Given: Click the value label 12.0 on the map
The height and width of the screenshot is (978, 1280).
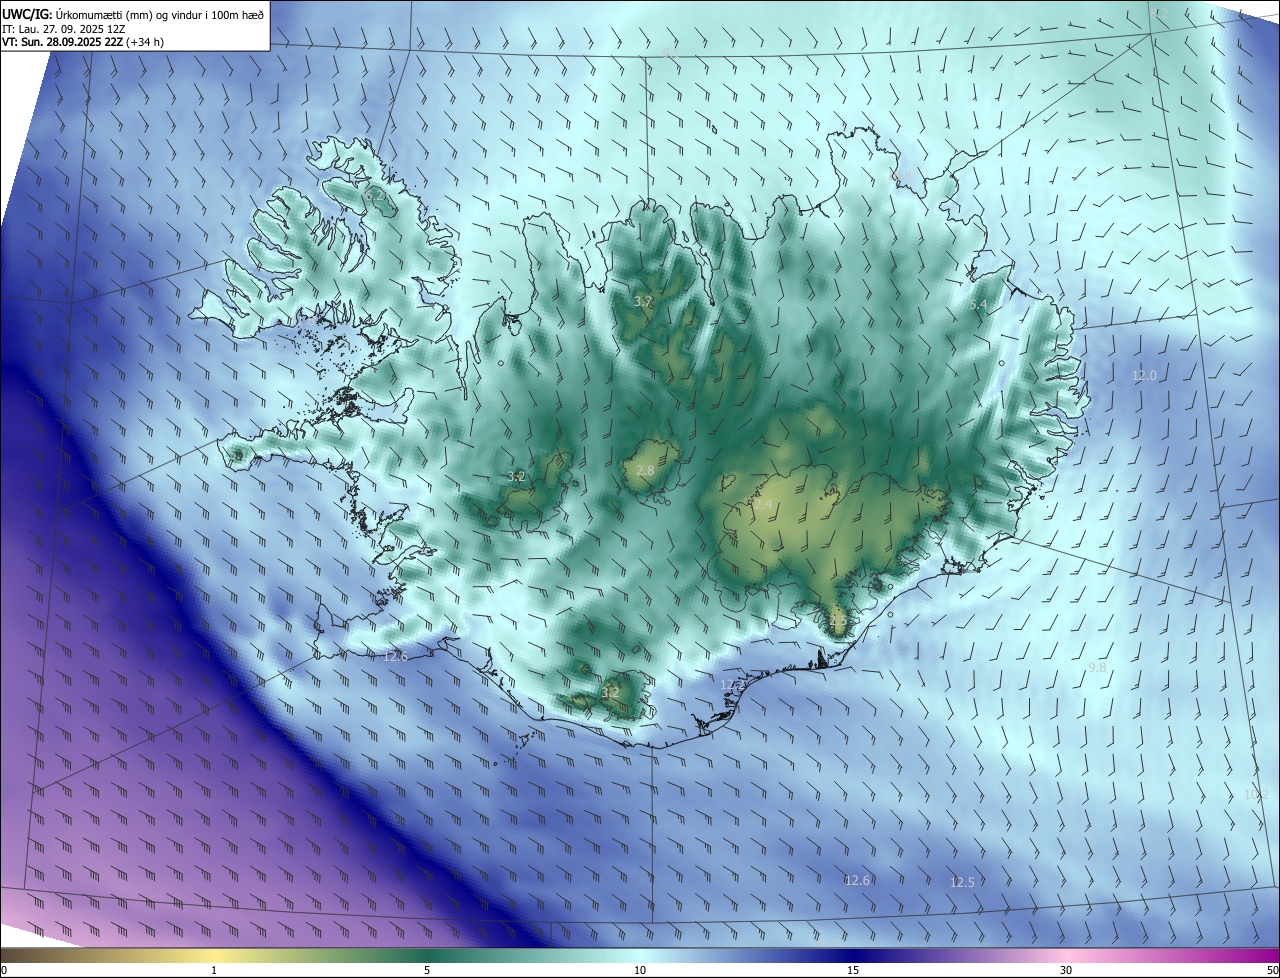Looking at the screenshot, I should [x=1144, y=376].
